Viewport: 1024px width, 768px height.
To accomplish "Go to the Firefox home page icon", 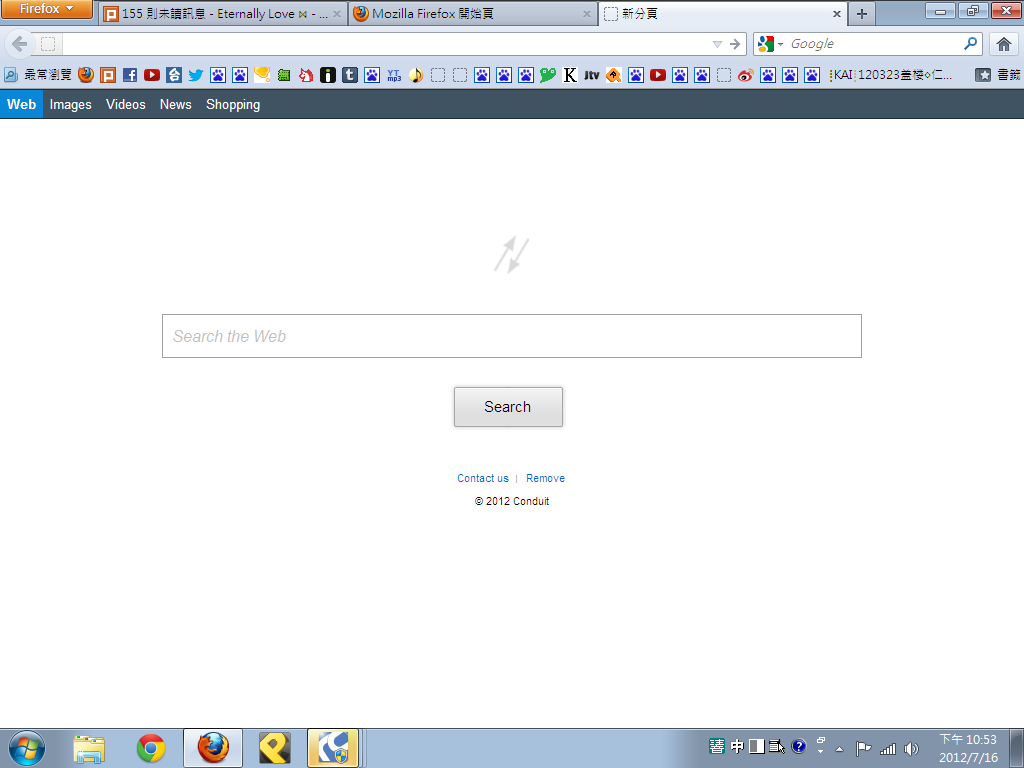I will click(1003, 44).
